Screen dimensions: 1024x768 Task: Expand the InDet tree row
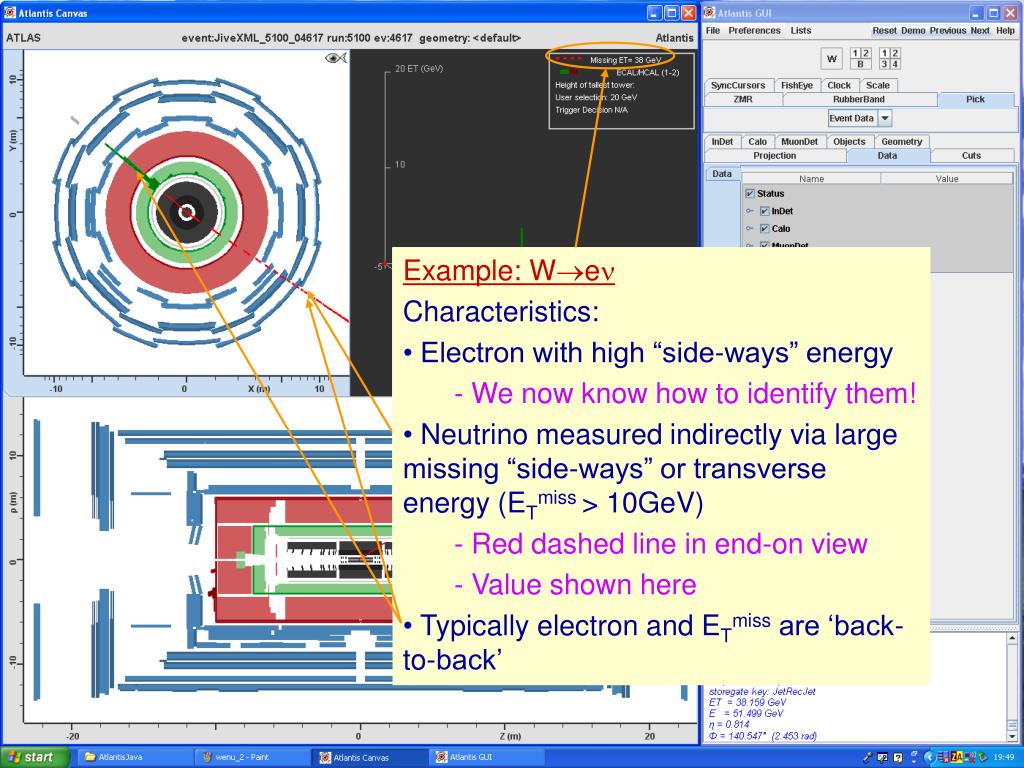[750, 211]
